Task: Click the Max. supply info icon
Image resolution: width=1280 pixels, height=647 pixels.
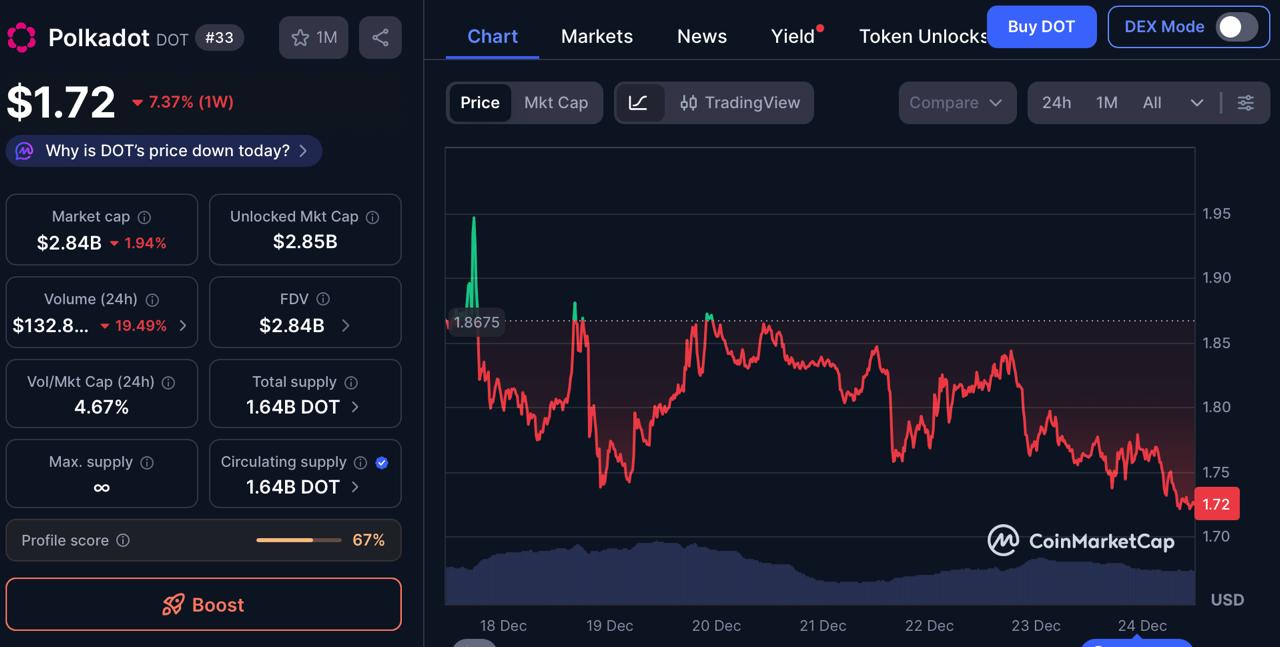Action: [147, 461]
